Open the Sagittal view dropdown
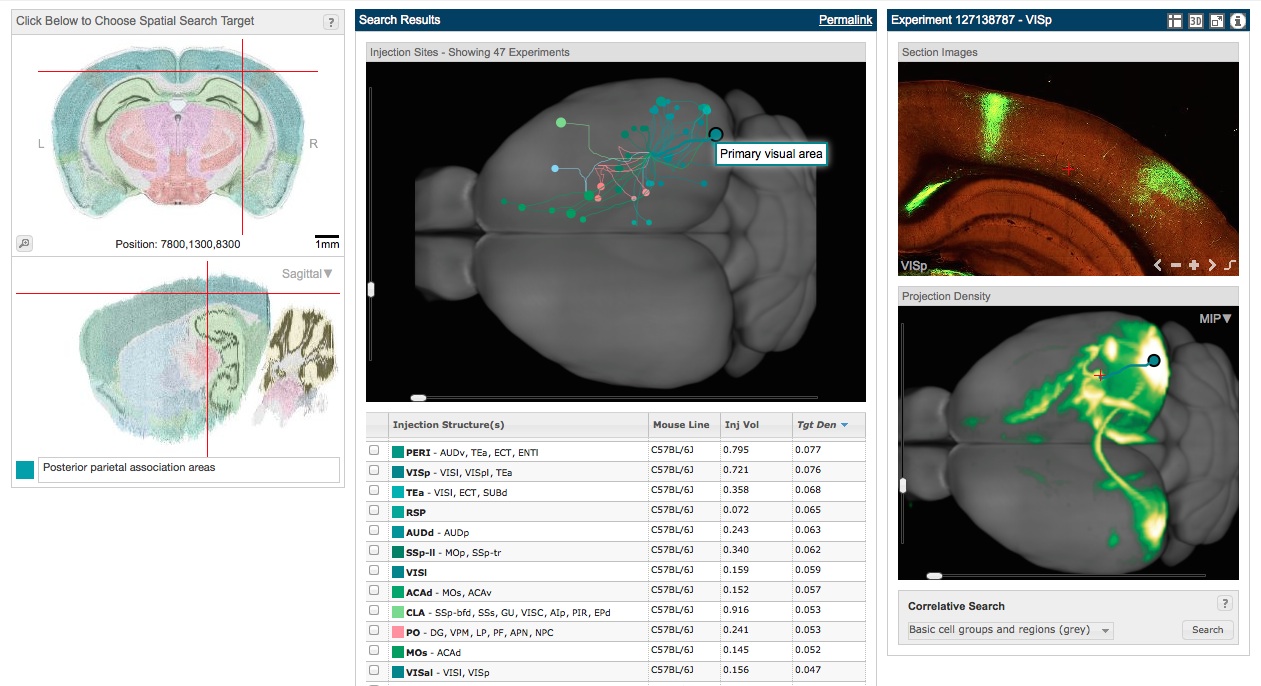The image size is (1261, 686). 307,273
